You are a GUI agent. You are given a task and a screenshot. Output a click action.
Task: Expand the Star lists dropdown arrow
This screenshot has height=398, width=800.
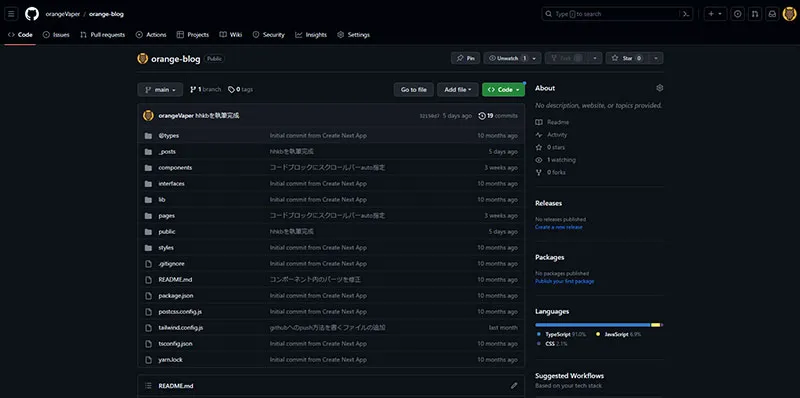(x=656, y=58)
